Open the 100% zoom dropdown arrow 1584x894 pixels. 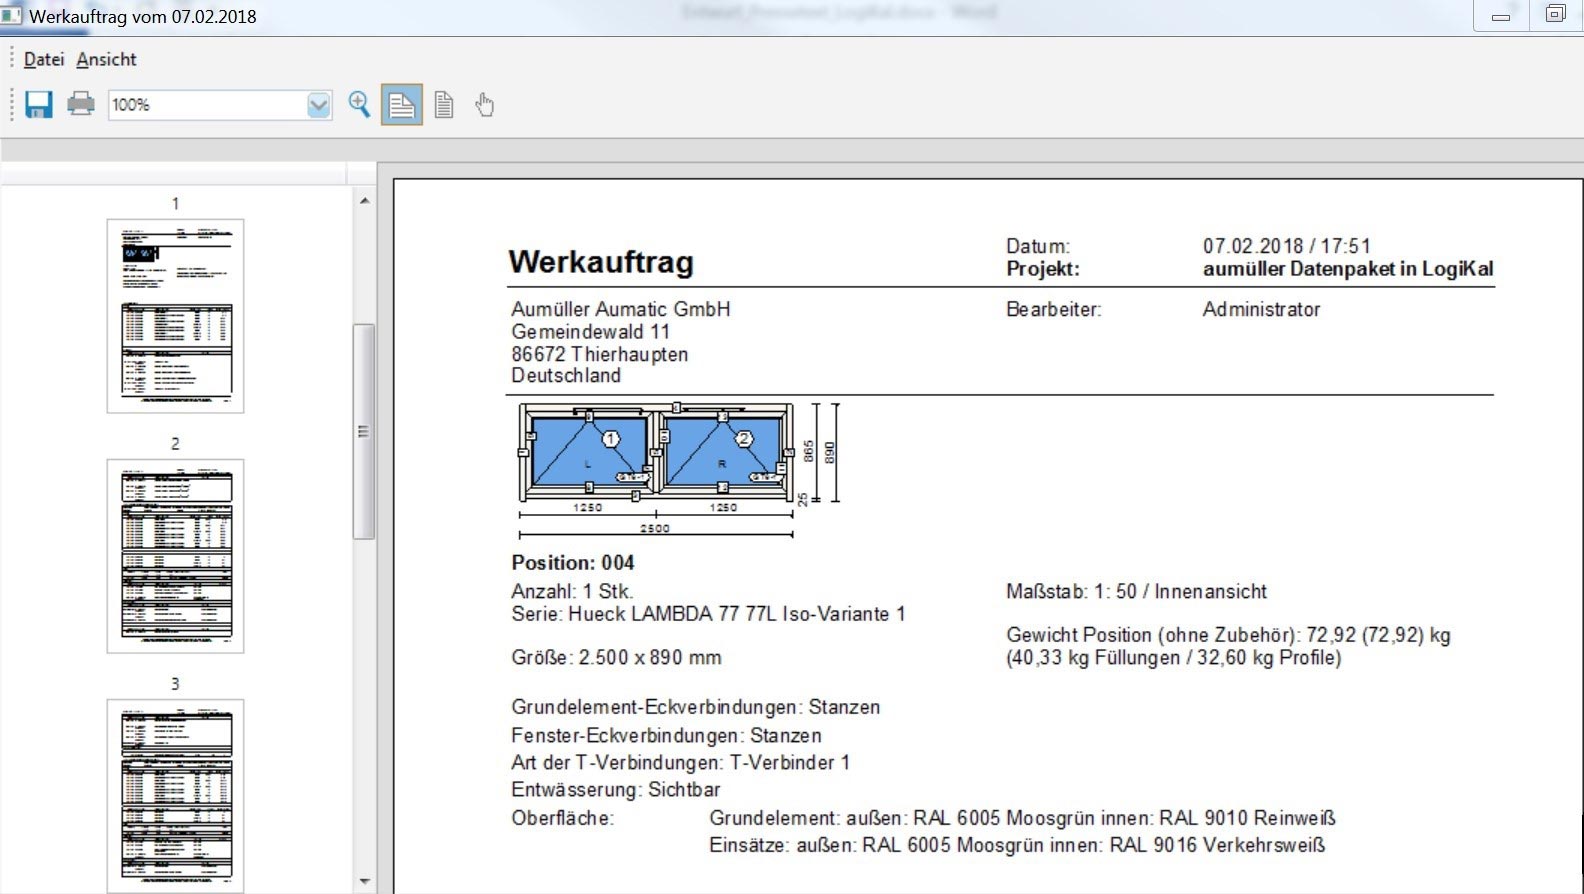click(319, 105)
